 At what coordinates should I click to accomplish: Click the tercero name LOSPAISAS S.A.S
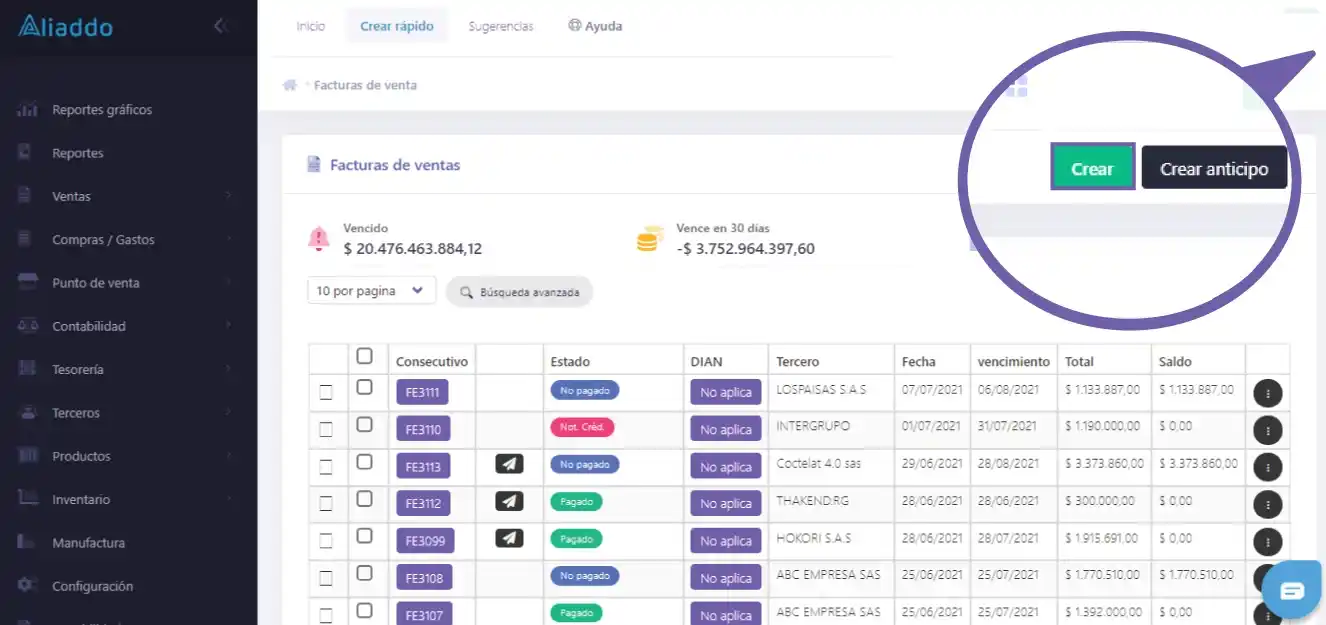tap(821, 389)
